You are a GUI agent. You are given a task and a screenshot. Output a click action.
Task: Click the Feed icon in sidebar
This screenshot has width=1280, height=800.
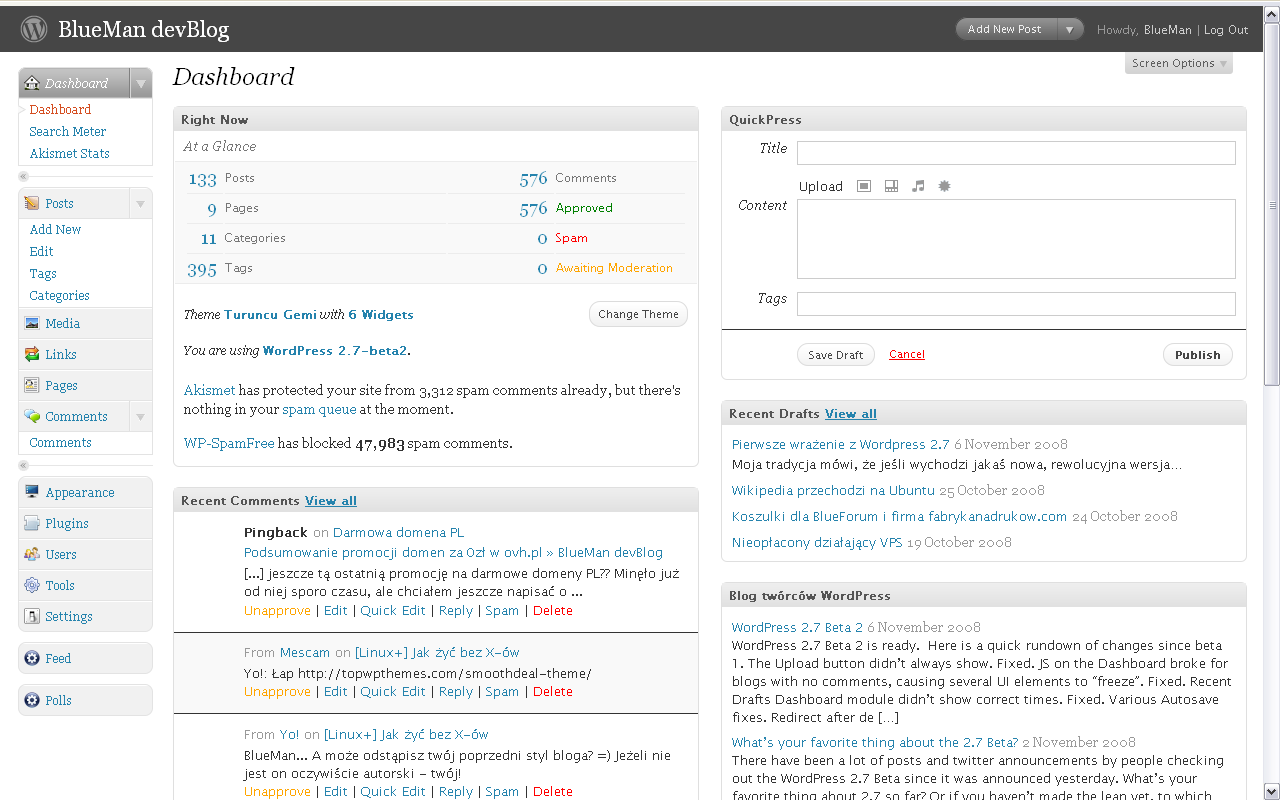click(x=32, y=658)
